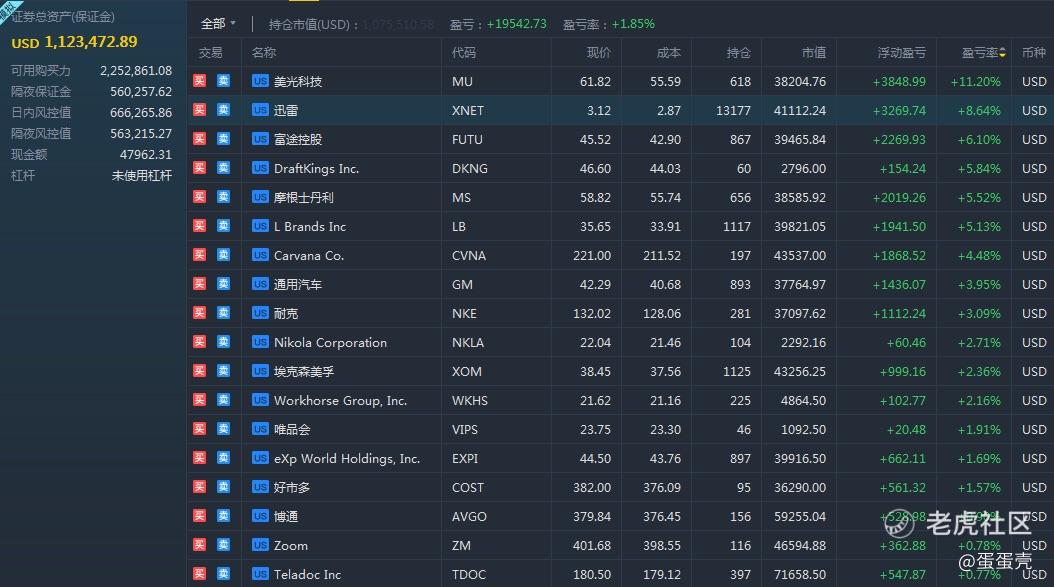The width and height of the screenshot is (1054, 587).
Task: Sell XNET using the blue icon
Action: 223,110
